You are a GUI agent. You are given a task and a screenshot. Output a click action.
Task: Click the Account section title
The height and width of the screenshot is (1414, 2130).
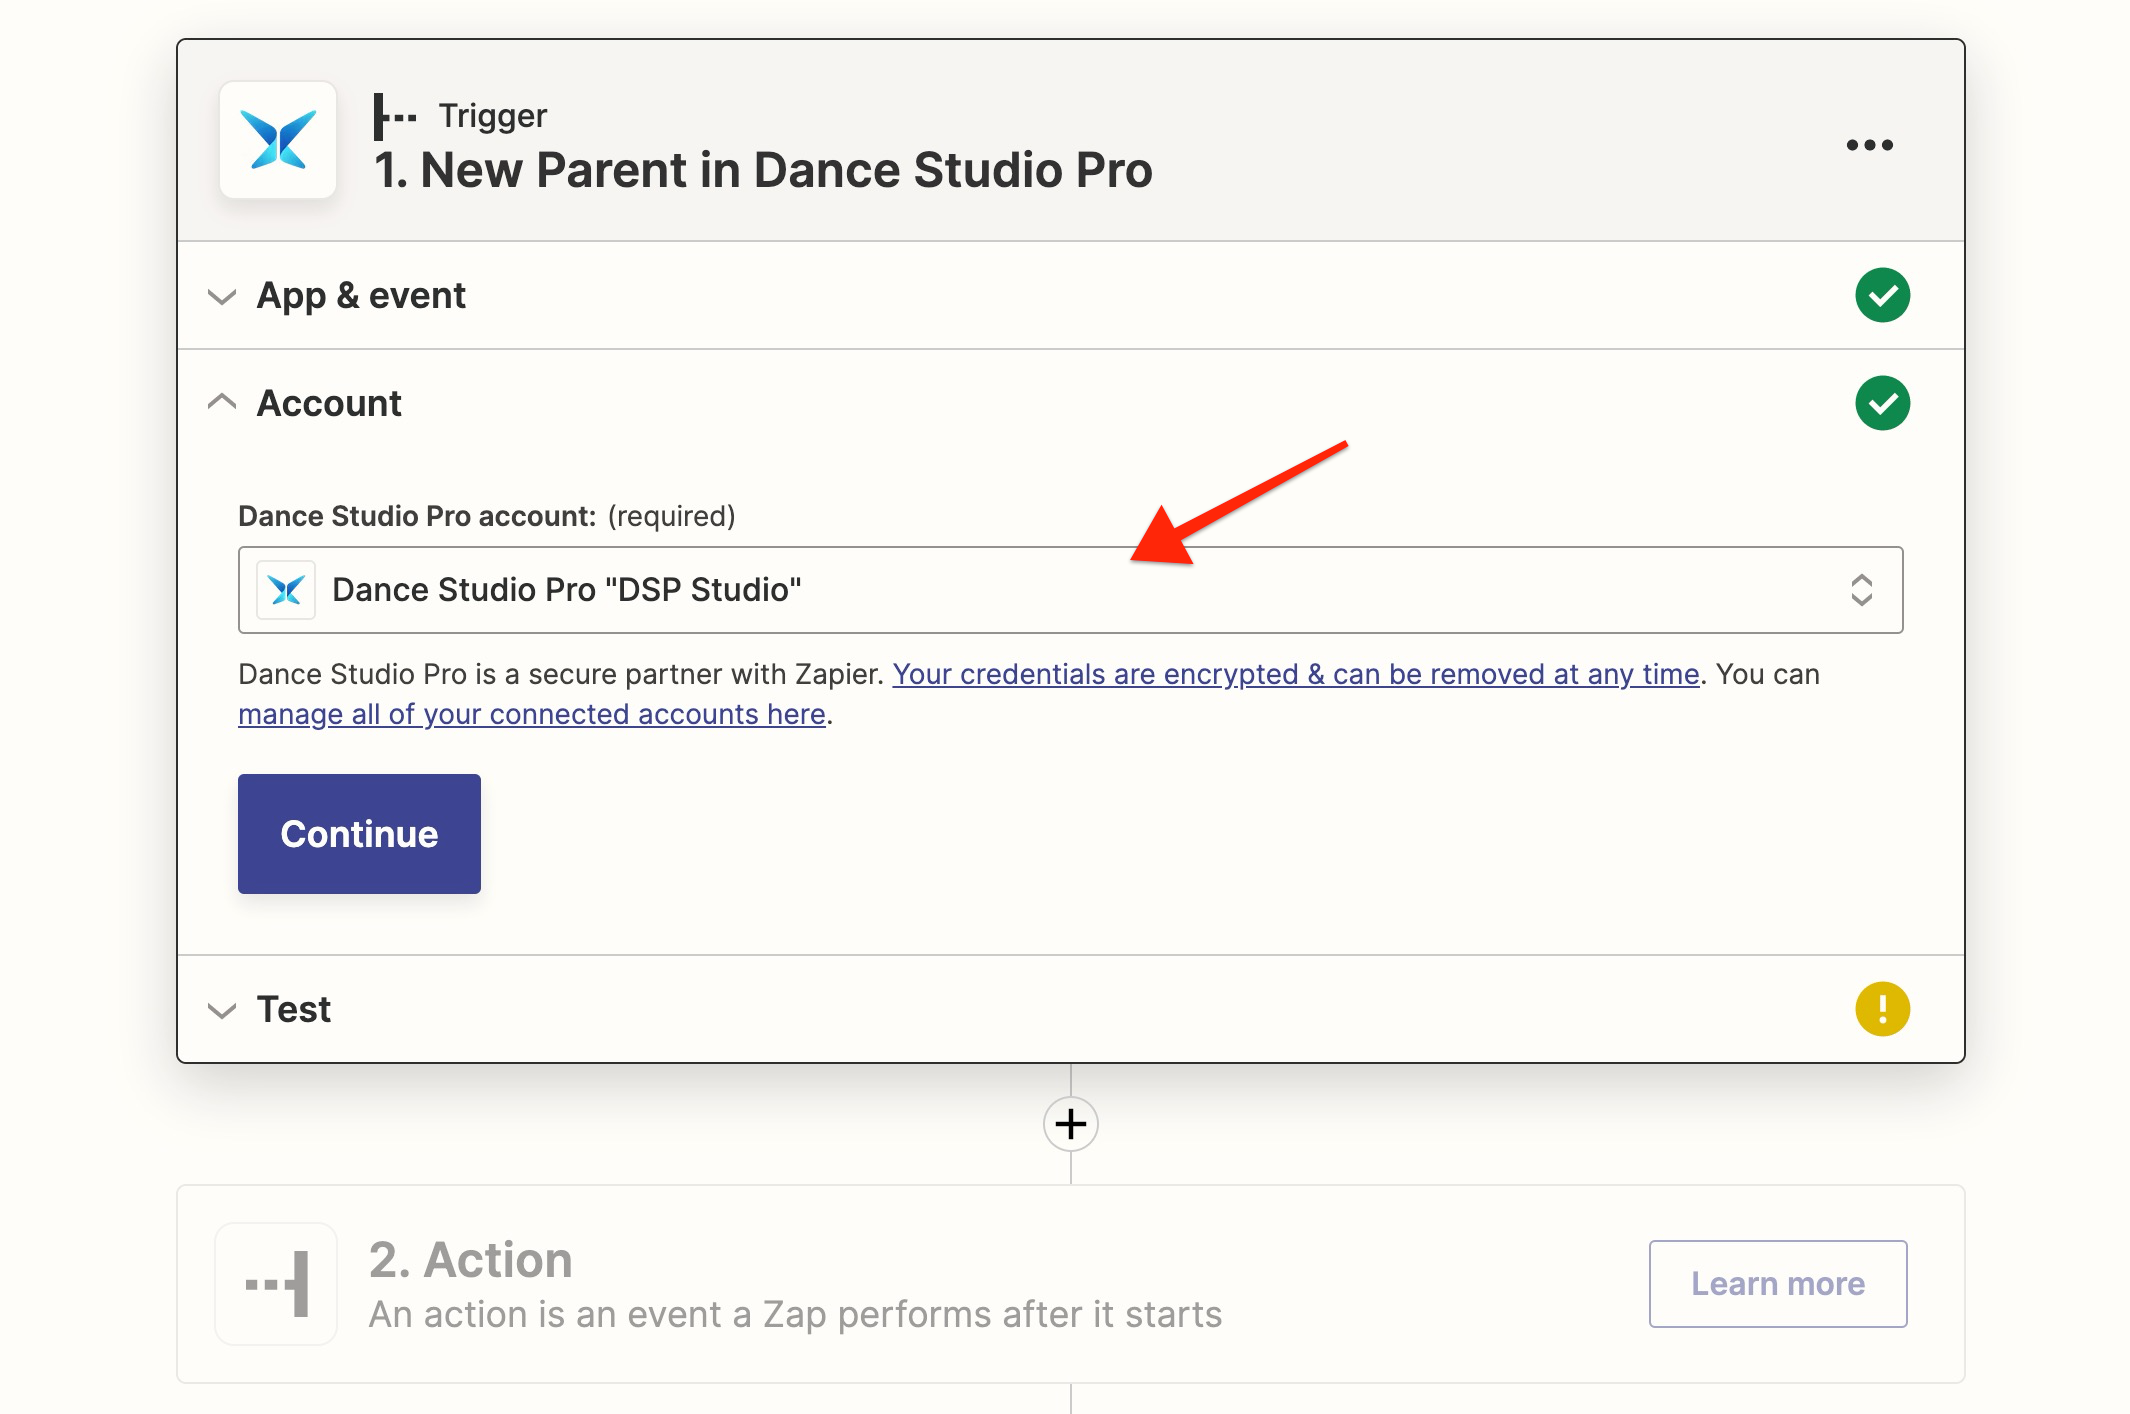click(x=329, y=403)
